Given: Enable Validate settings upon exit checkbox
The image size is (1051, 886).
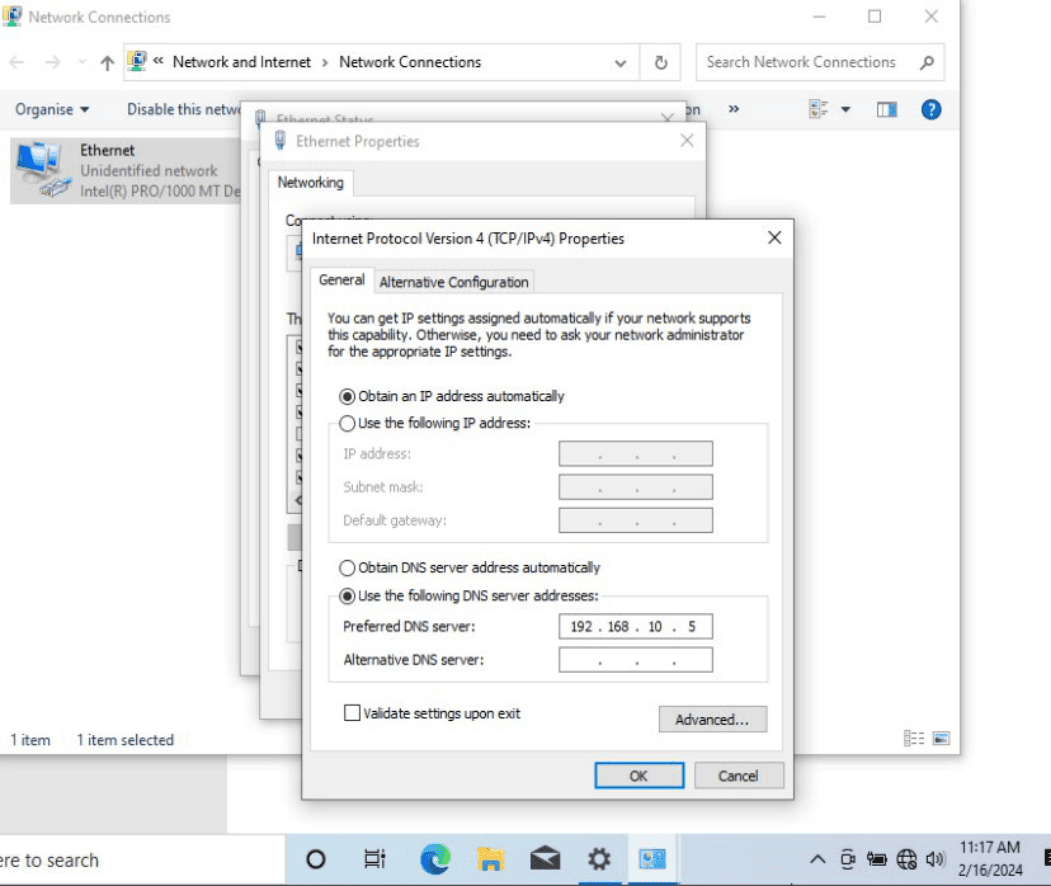Looking at the screenshot, I should (352, 713).
